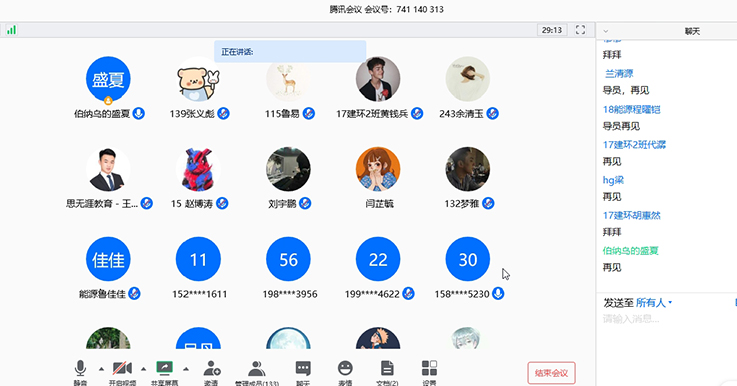Select avatar of 132梦雅
737x386 pixels.
point(468,169)
